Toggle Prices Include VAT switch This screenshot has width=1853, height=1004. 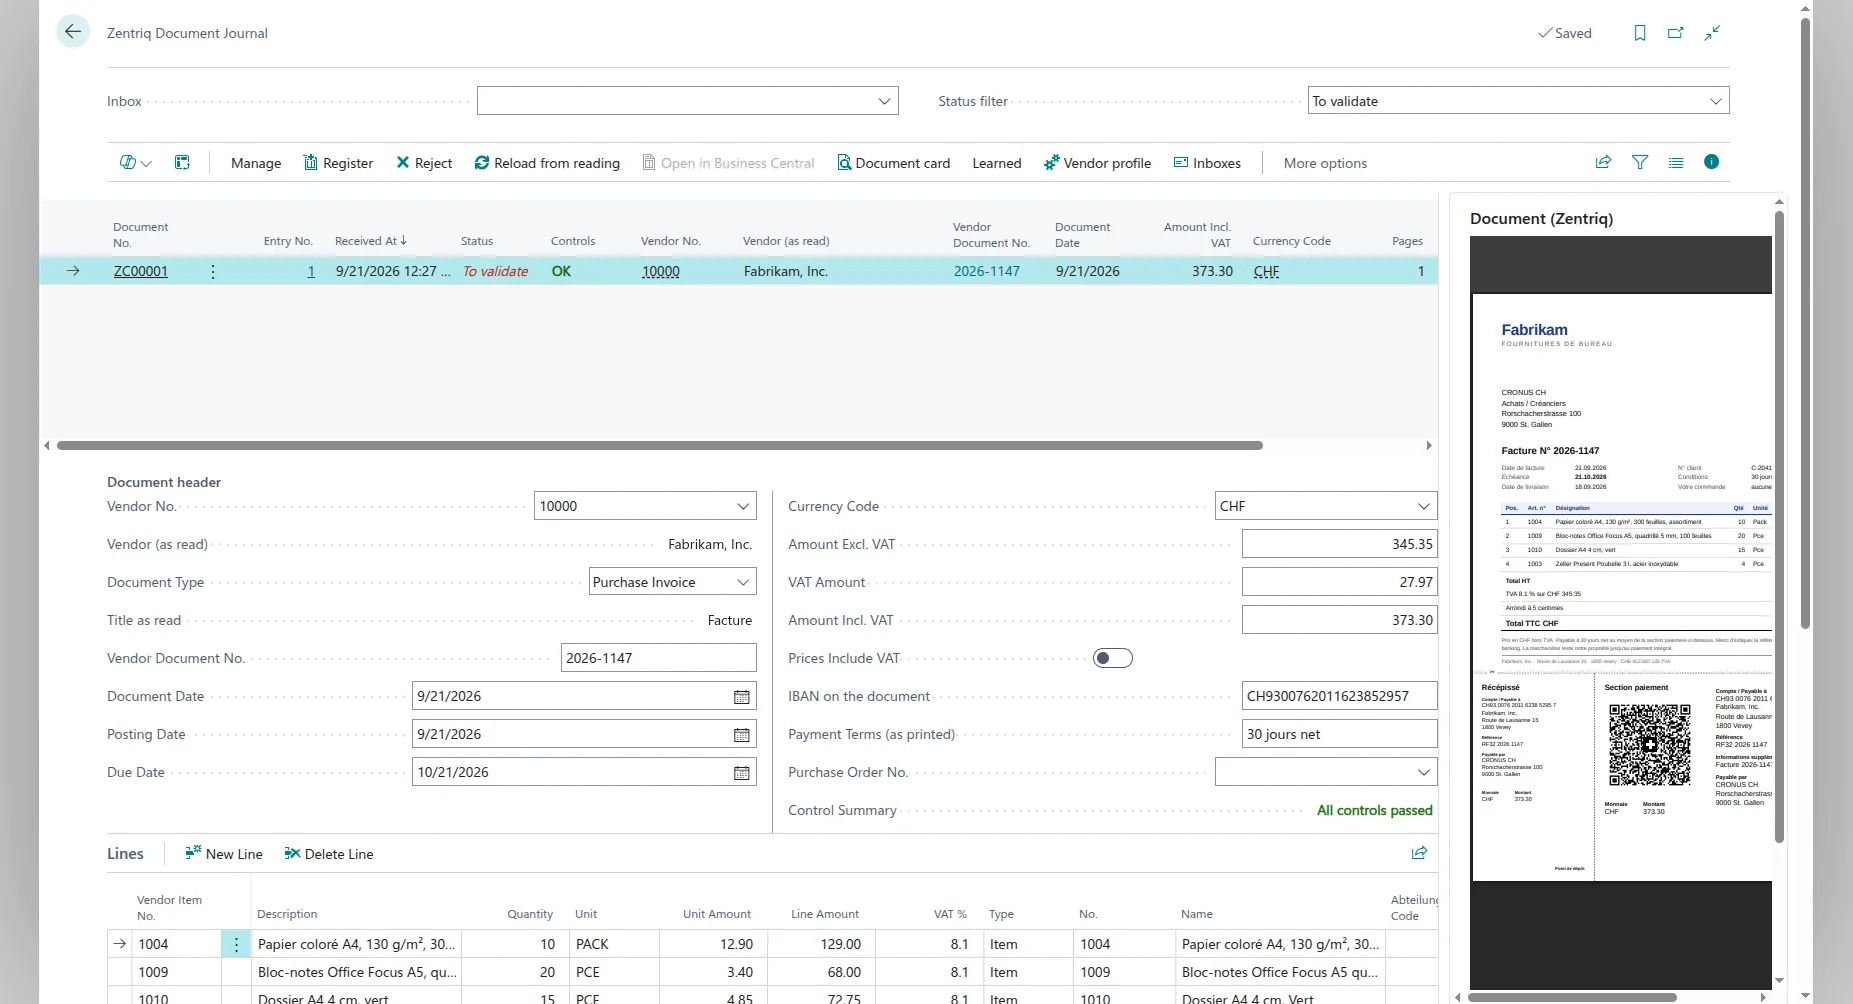[x=1113, y=658]
